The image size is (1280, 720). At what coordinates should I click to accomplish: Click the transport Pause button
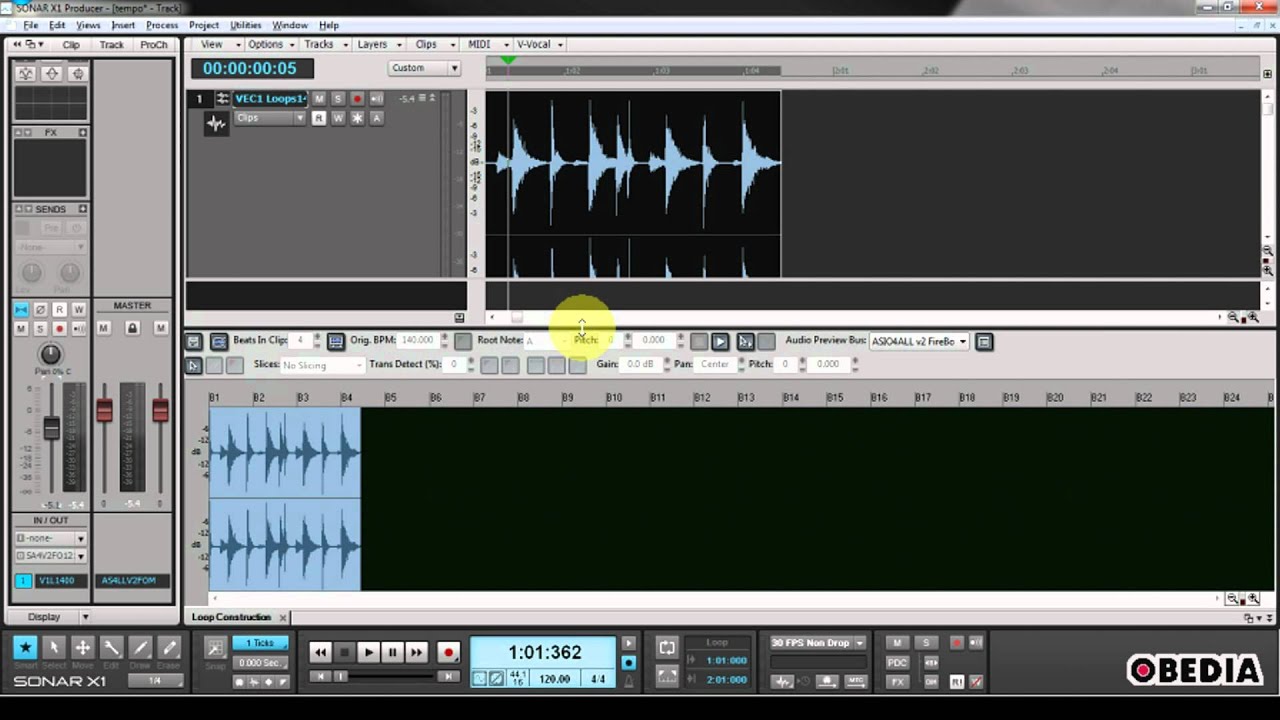tap(392, 652)
